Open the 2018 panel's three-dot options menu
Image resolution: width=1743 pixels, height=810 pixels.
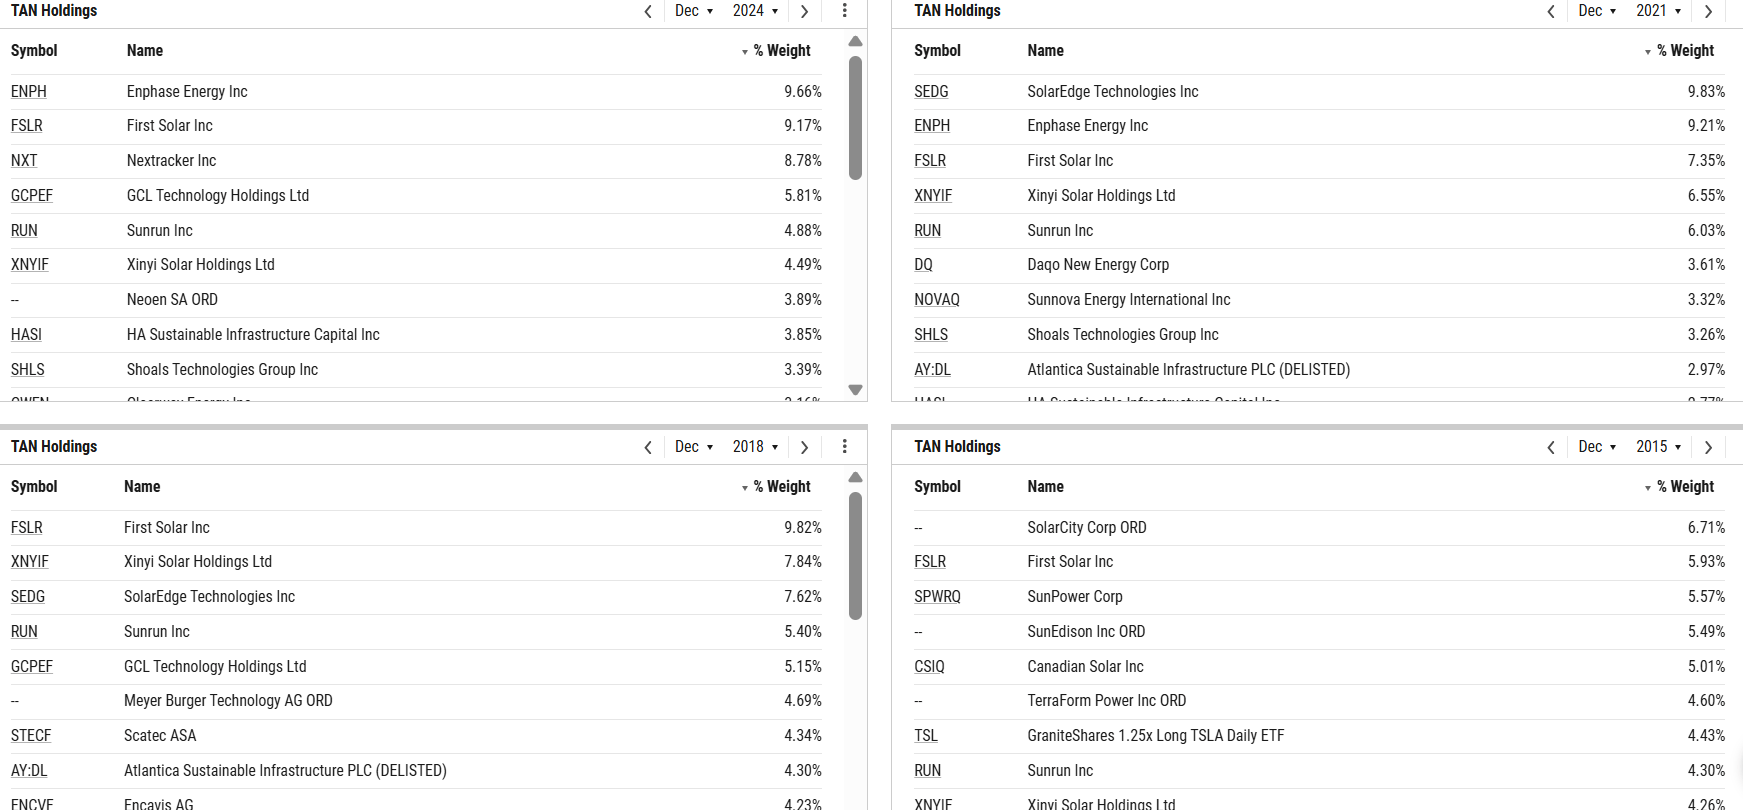pyautogui.click(x=845, y=447)
